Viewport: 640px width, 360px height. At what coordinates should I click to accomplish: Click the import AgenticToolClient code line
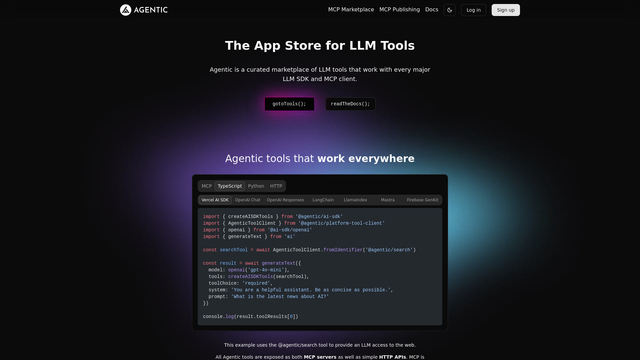tap(294, 223)
